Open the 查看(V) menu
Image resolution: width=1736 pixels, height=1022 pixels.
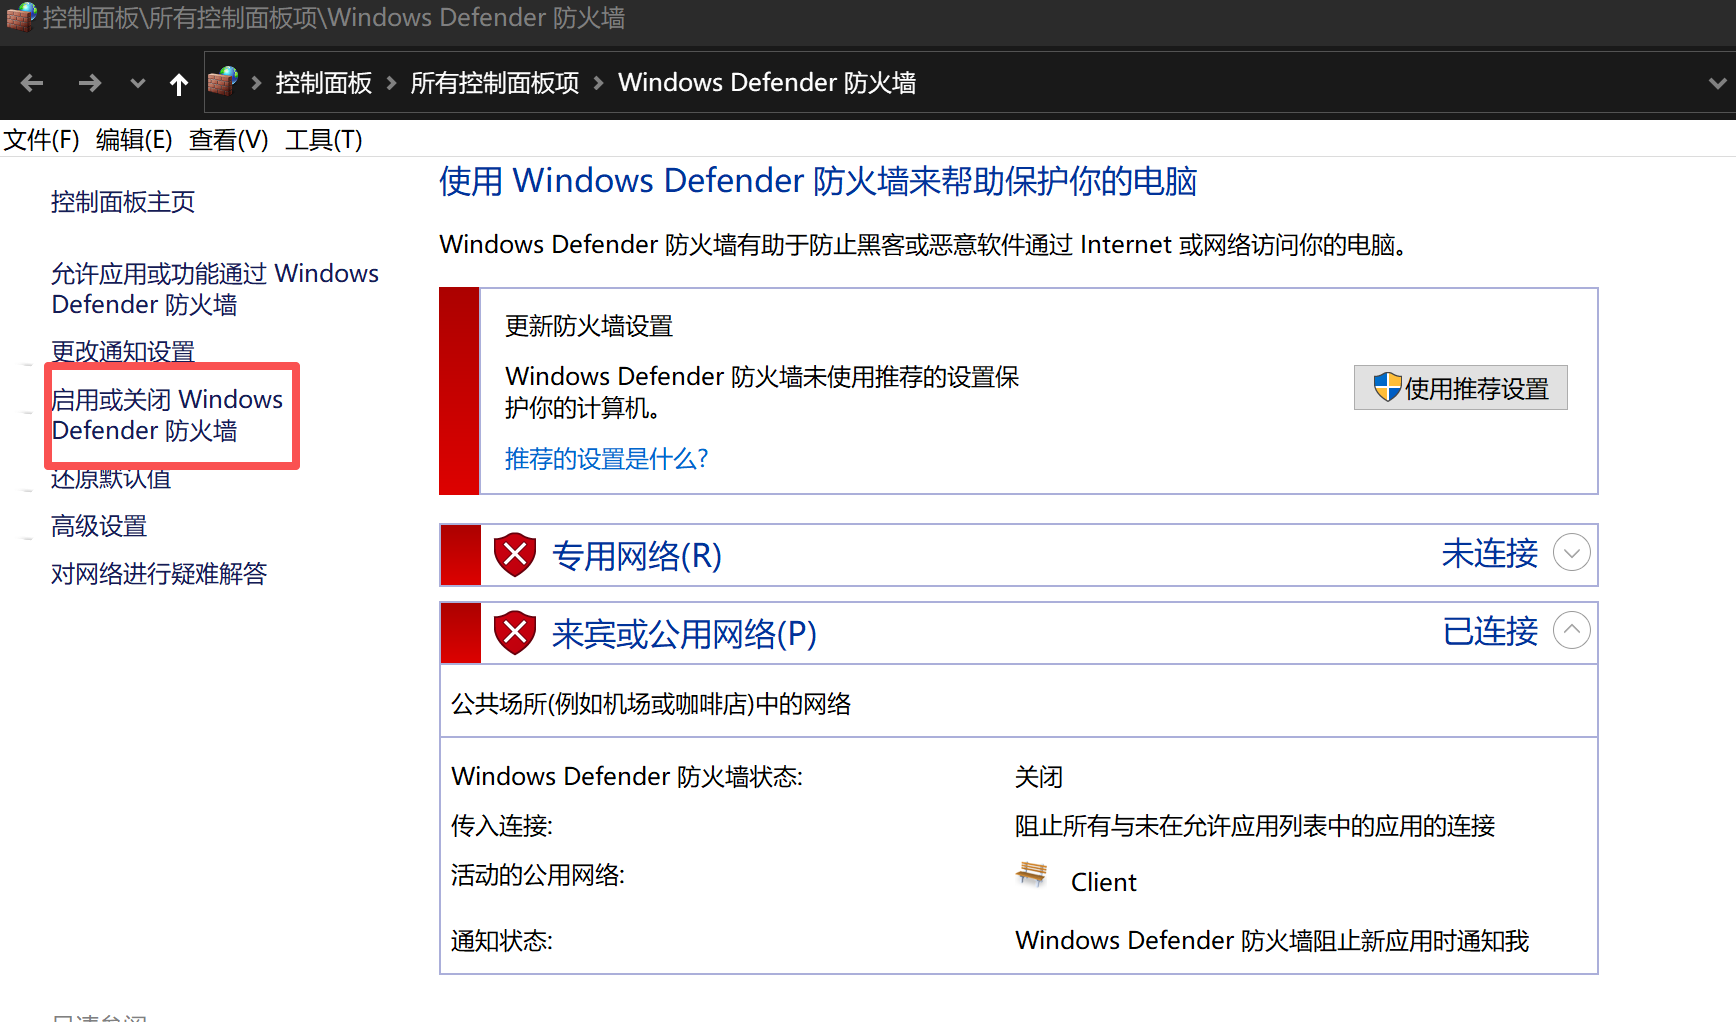[x=229, y=140]
